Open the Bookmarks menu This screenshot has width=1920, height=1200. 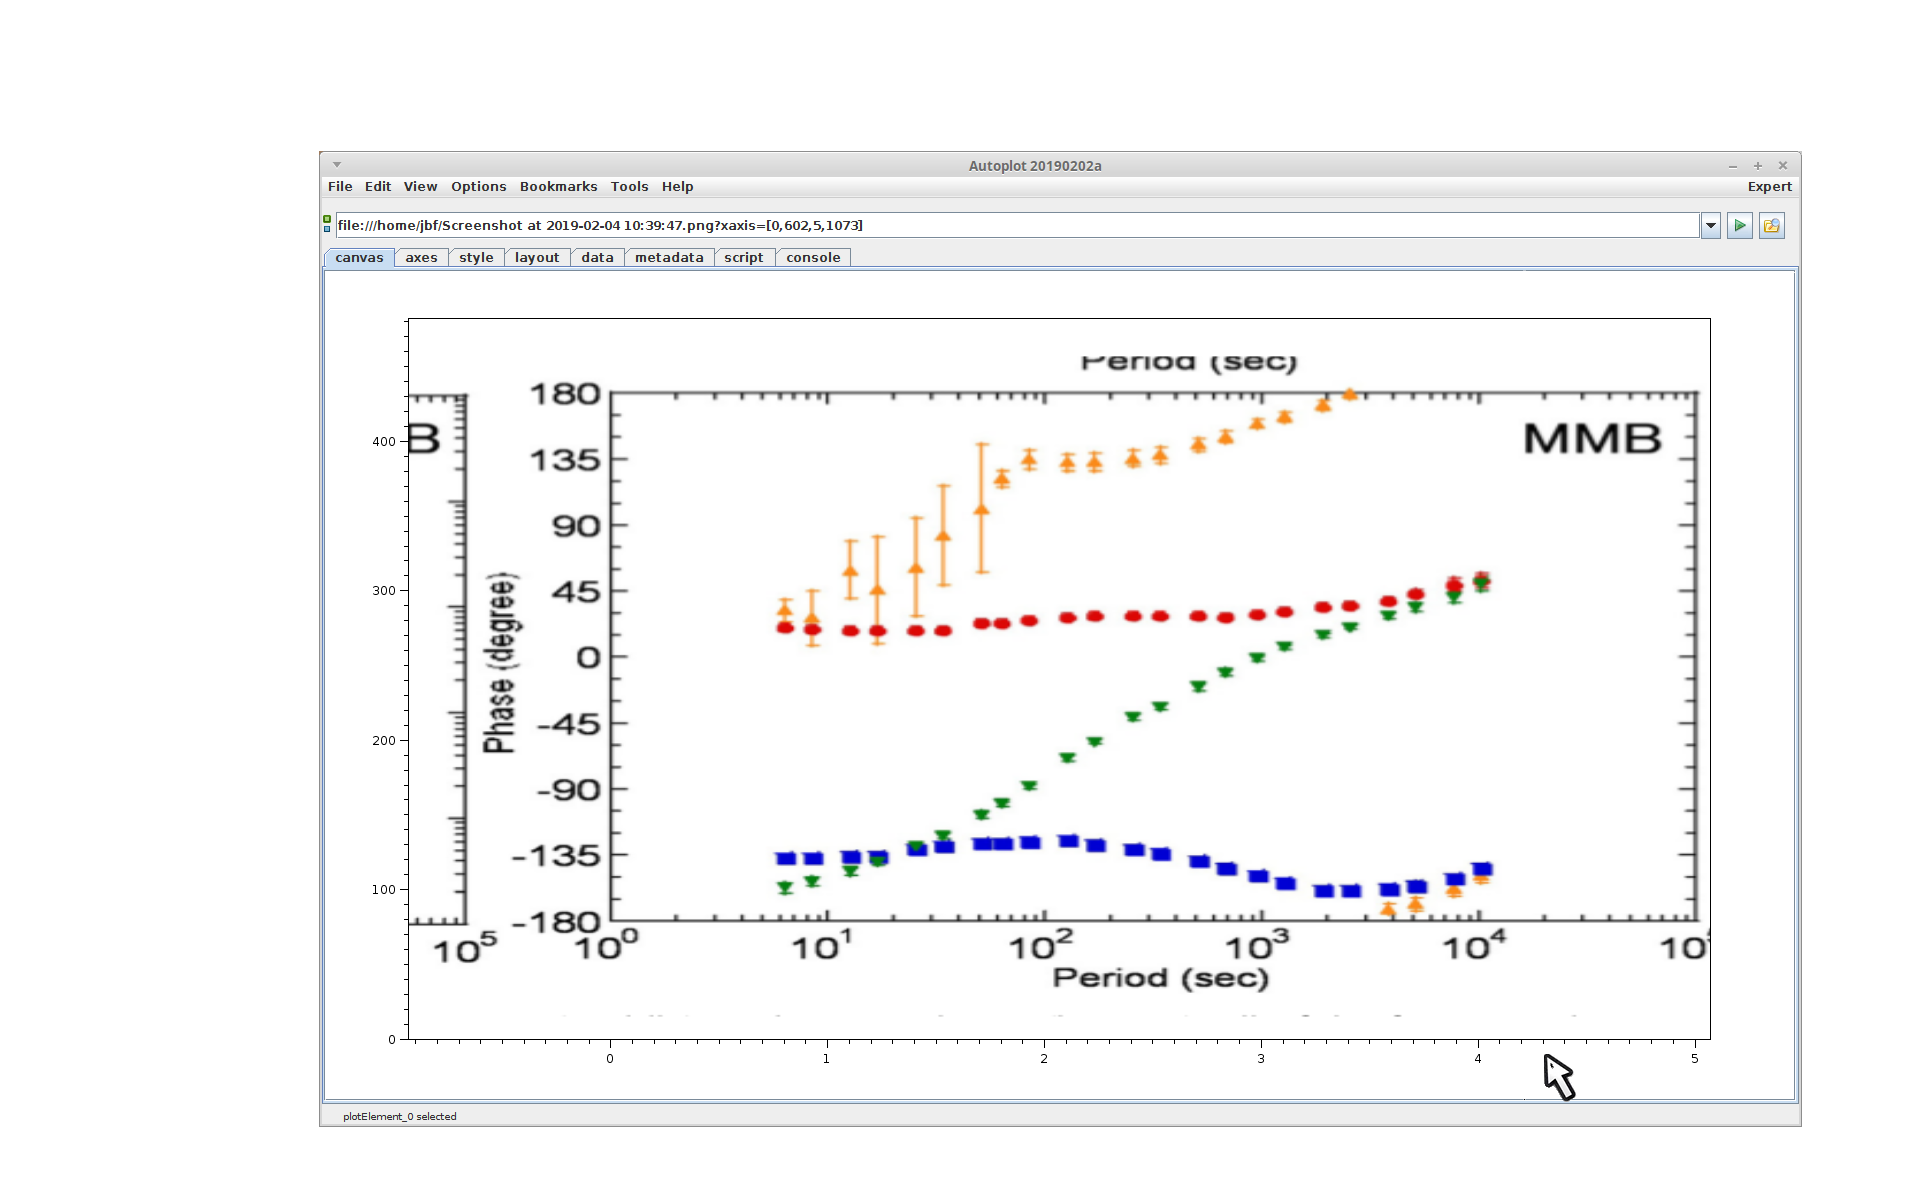click(x=558, y=187)
